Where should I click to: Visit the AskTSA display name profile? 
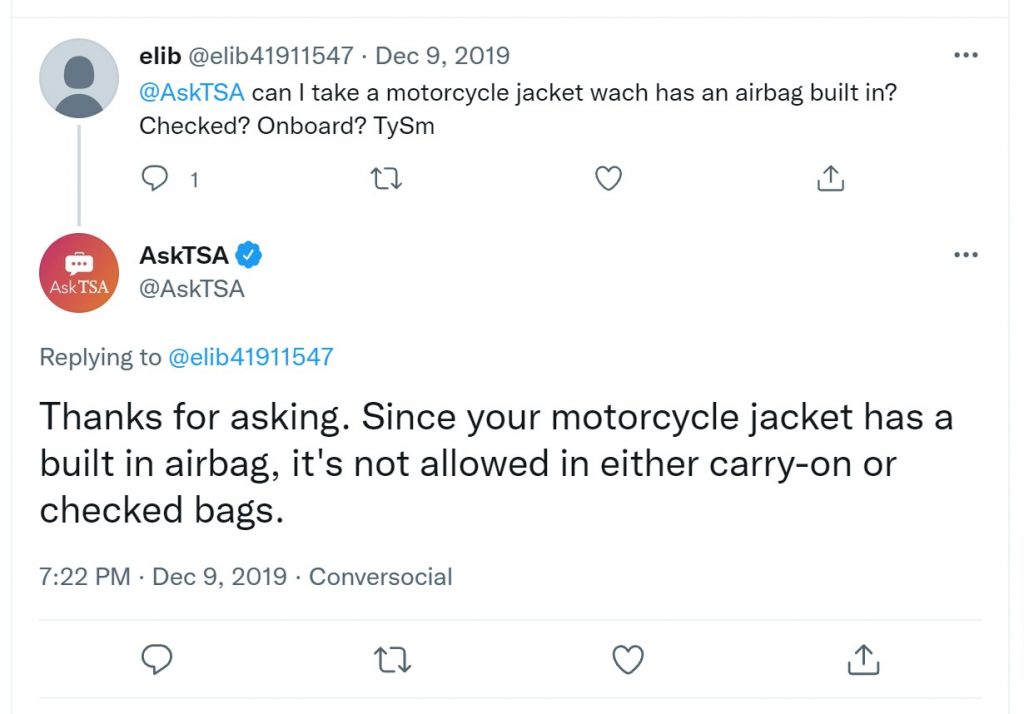click(184, 255)
